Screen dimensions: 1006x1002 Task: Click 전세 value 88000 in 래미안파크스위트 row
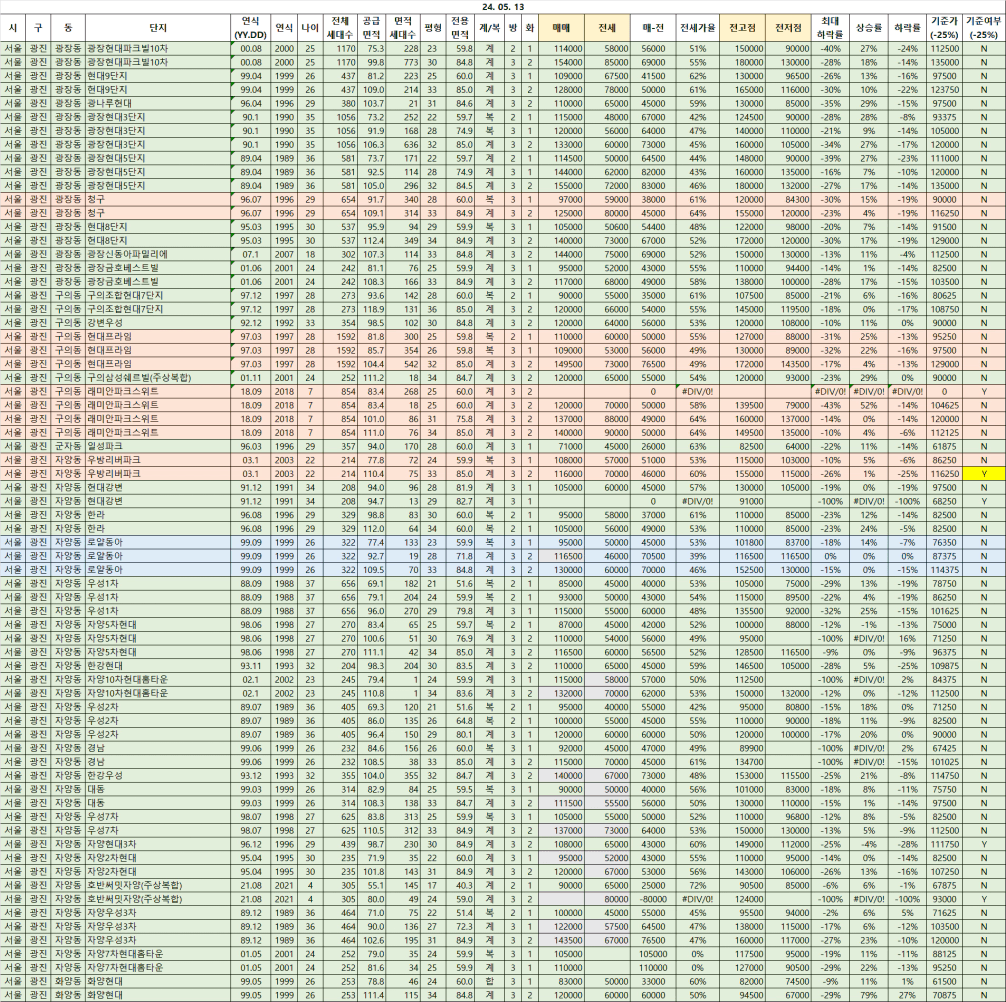pos(607,418)
